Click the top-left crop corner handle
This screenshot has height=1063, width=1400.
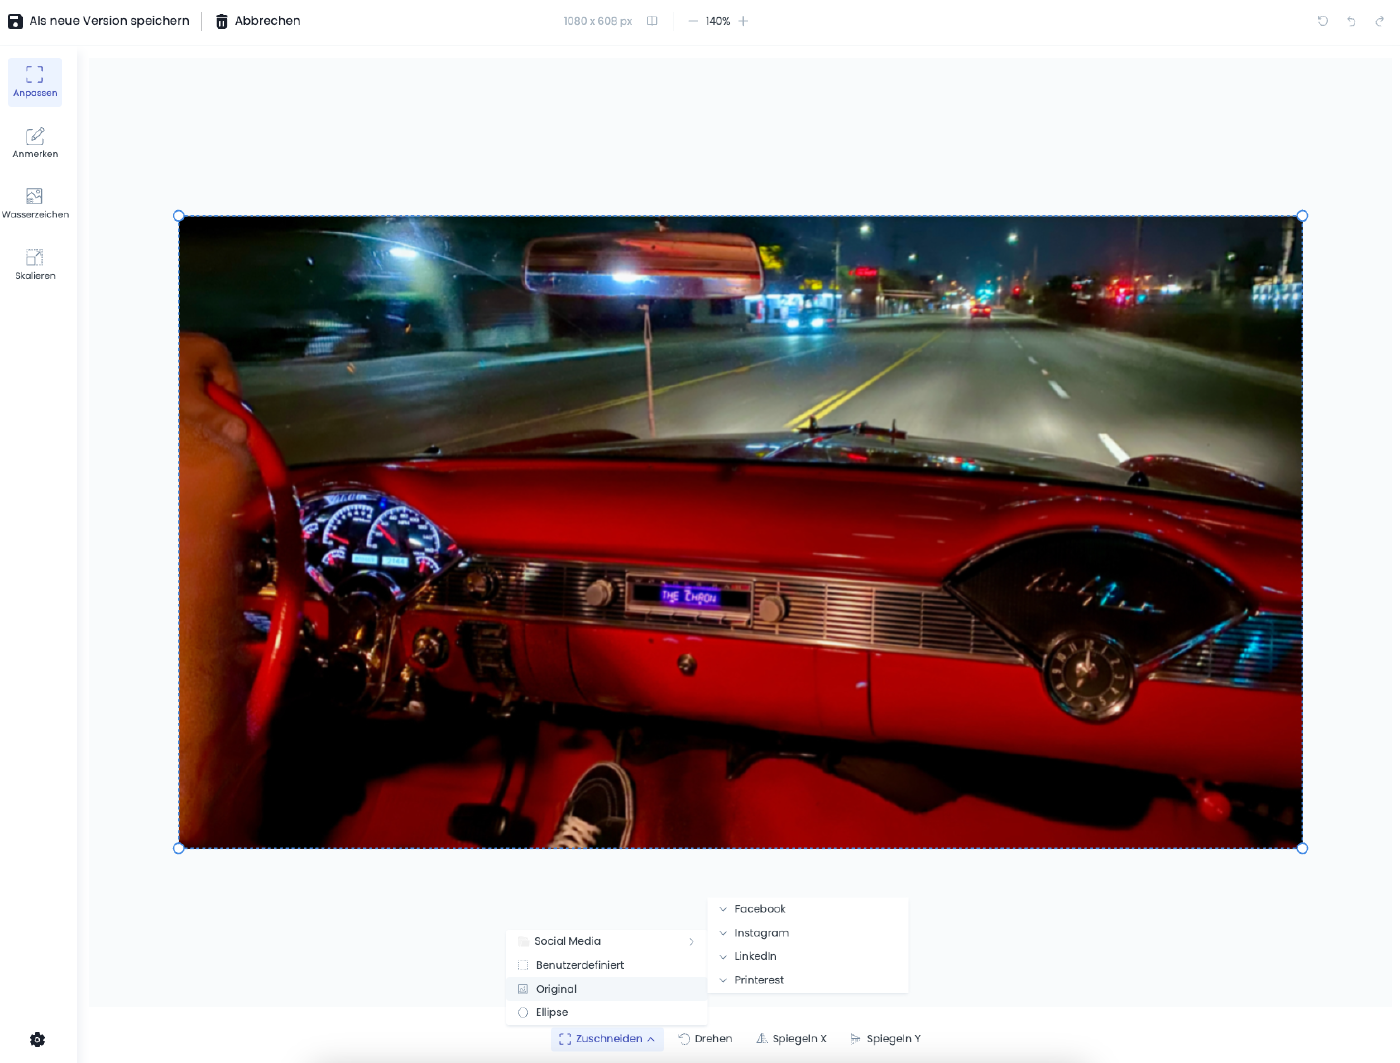click(x=179, y=216)
